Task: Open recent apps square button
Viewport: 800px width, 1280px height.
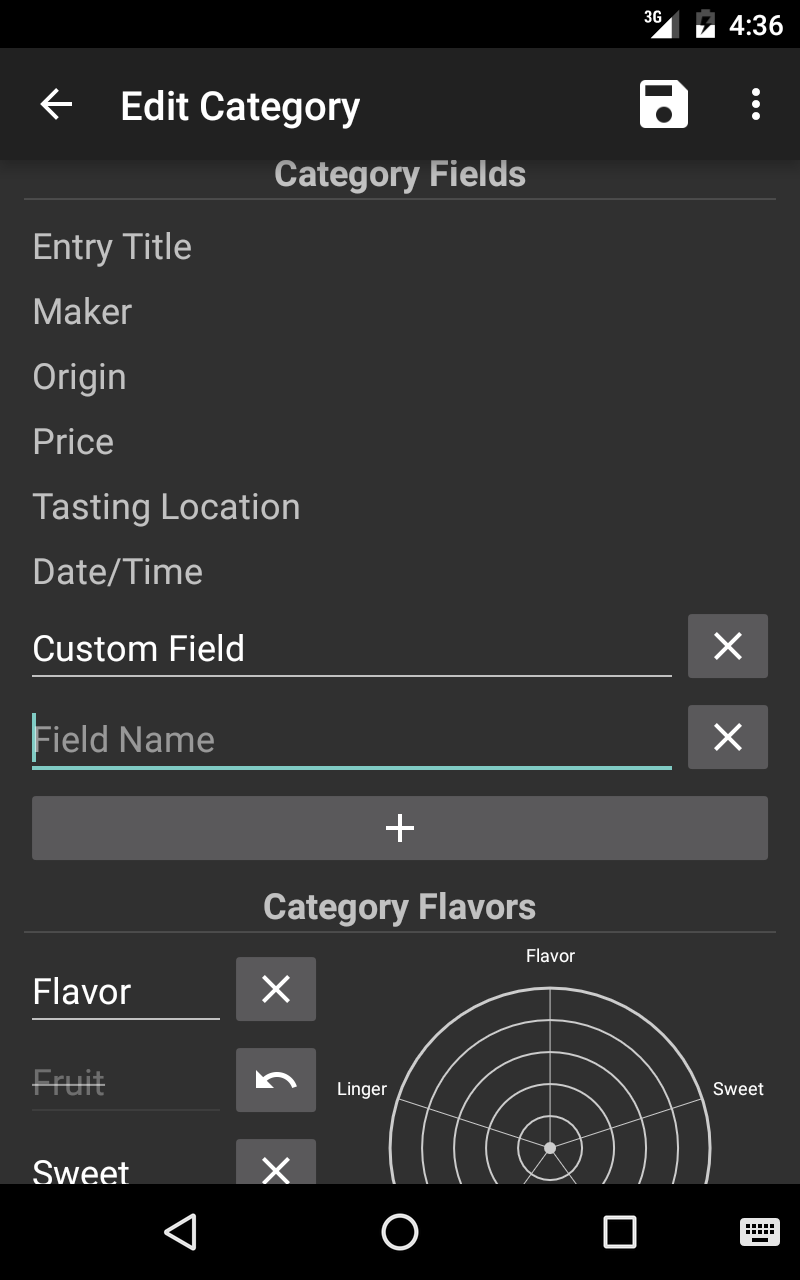Action: (620, 1232)
